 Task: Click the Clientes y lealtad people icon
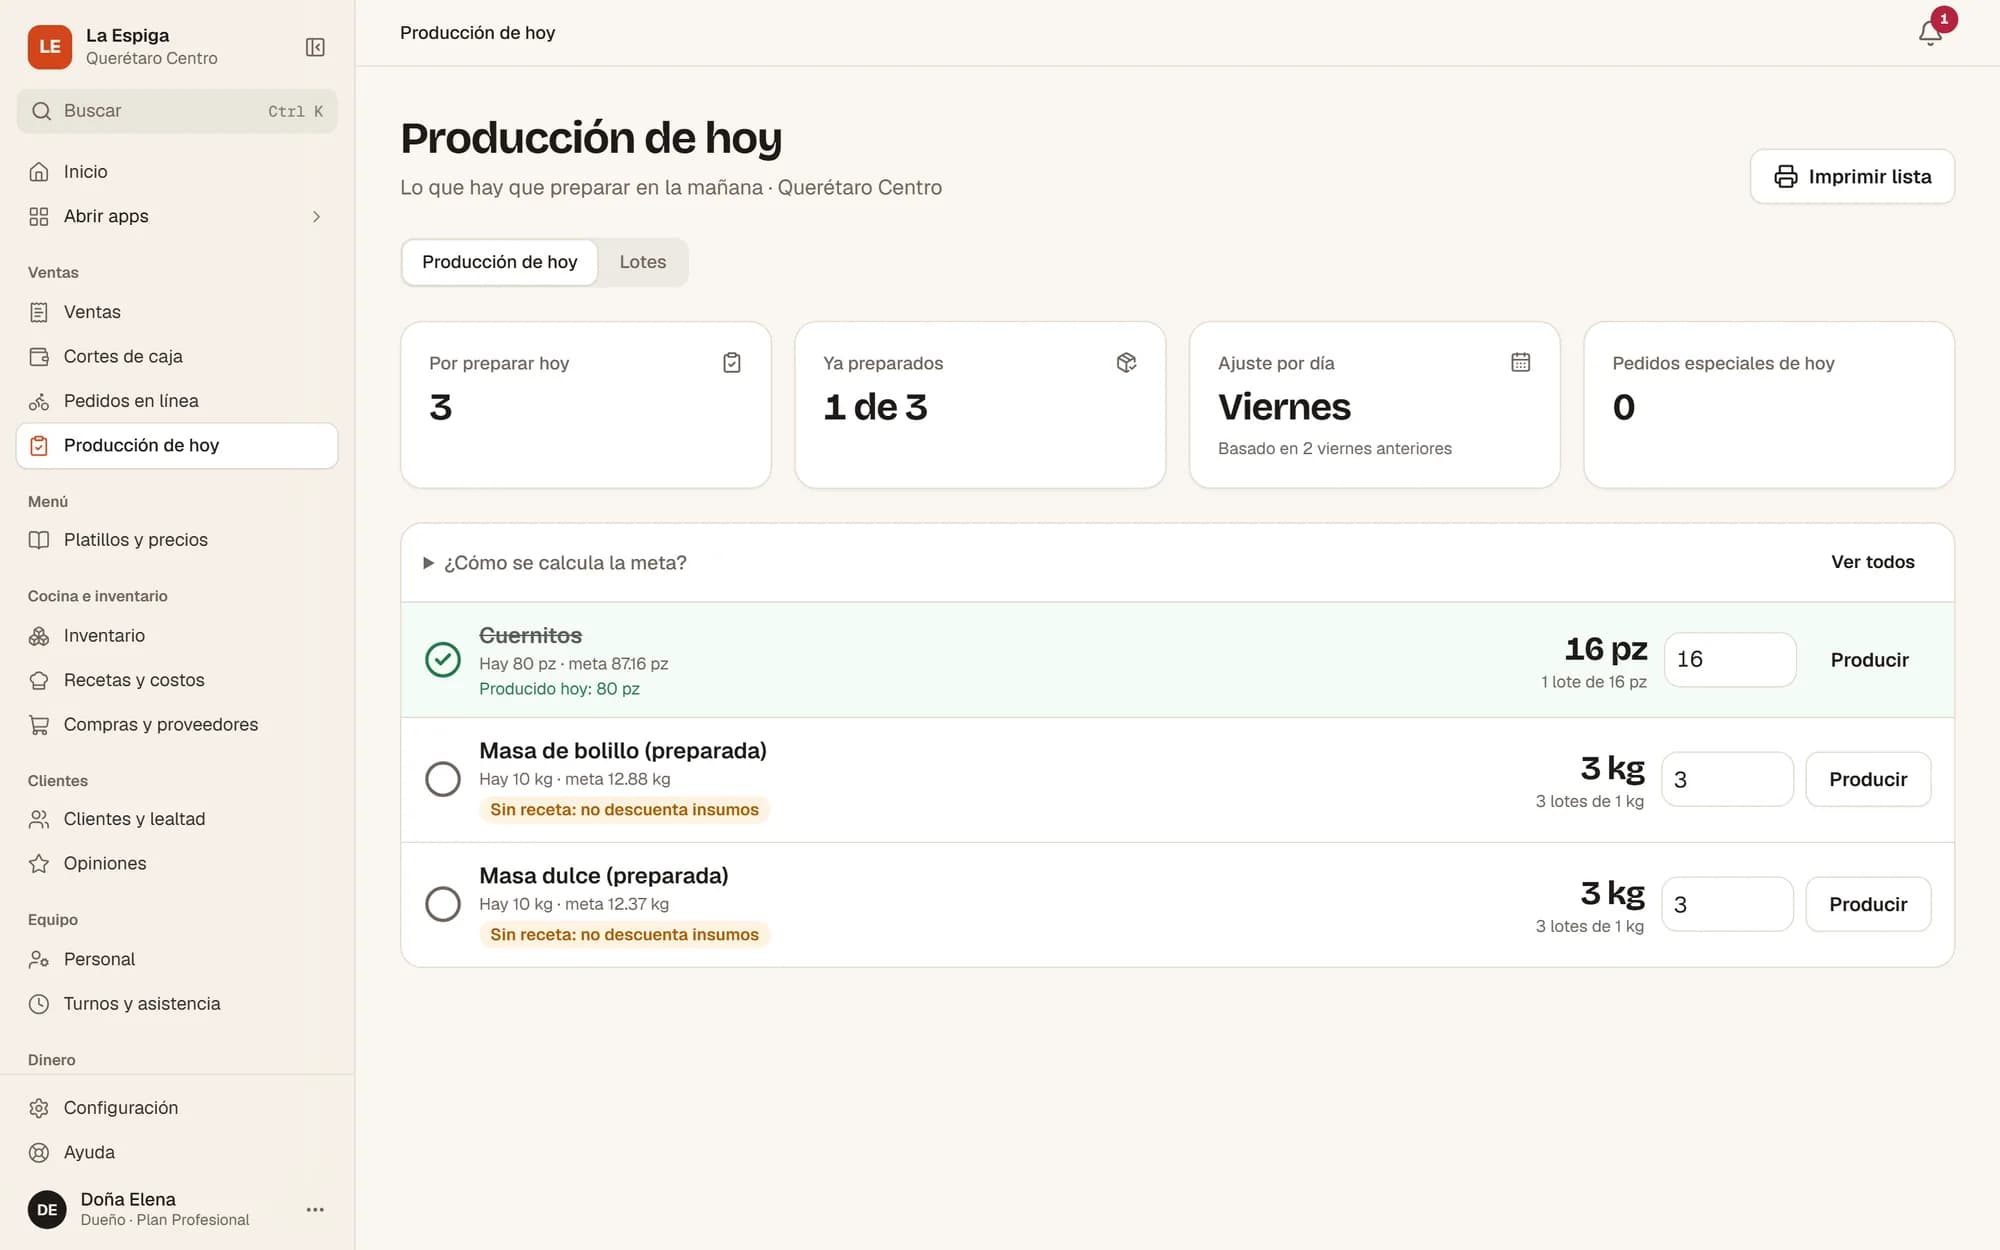click(x=39, y=819)
